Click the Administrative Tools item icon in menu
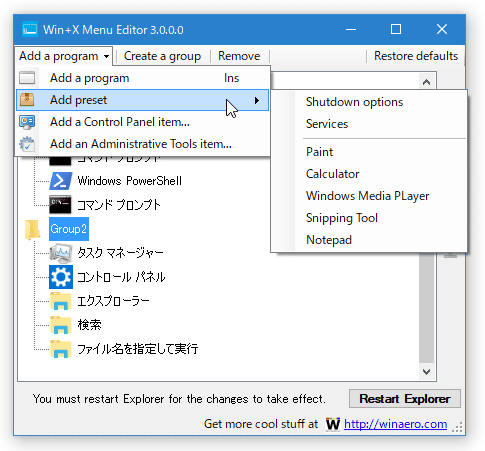This screenshot has width=485, height=451. click(x=27, y=144)
